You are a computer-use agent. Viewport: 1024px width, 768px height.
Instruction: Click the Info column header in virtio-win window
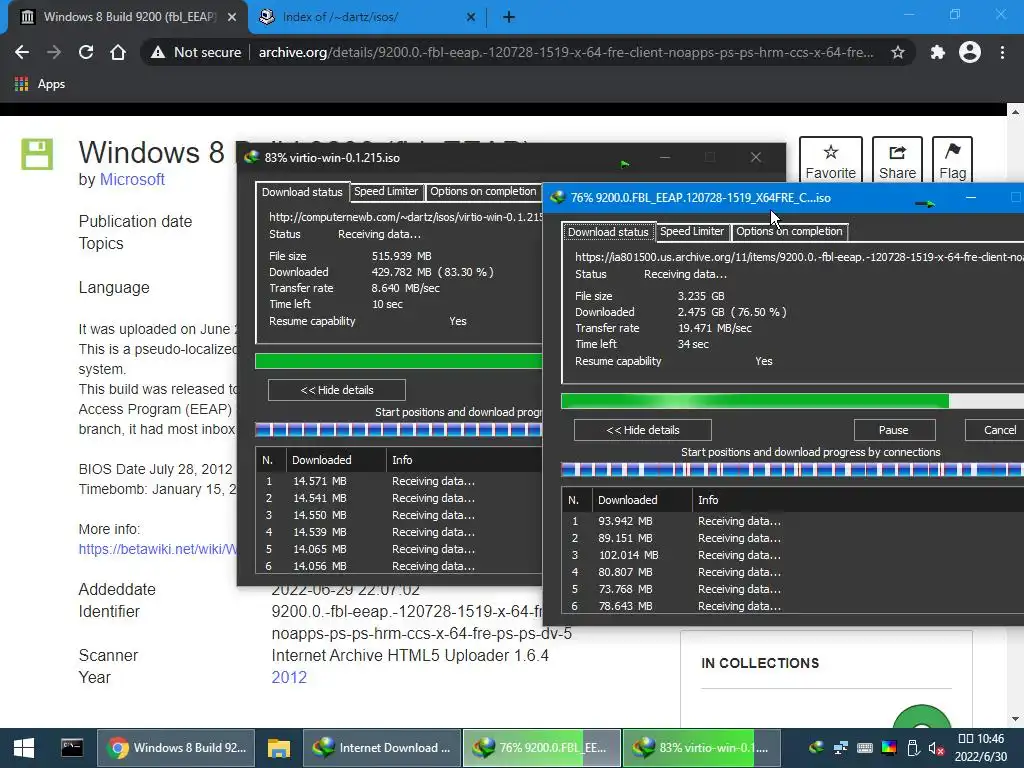click(464, 460)
